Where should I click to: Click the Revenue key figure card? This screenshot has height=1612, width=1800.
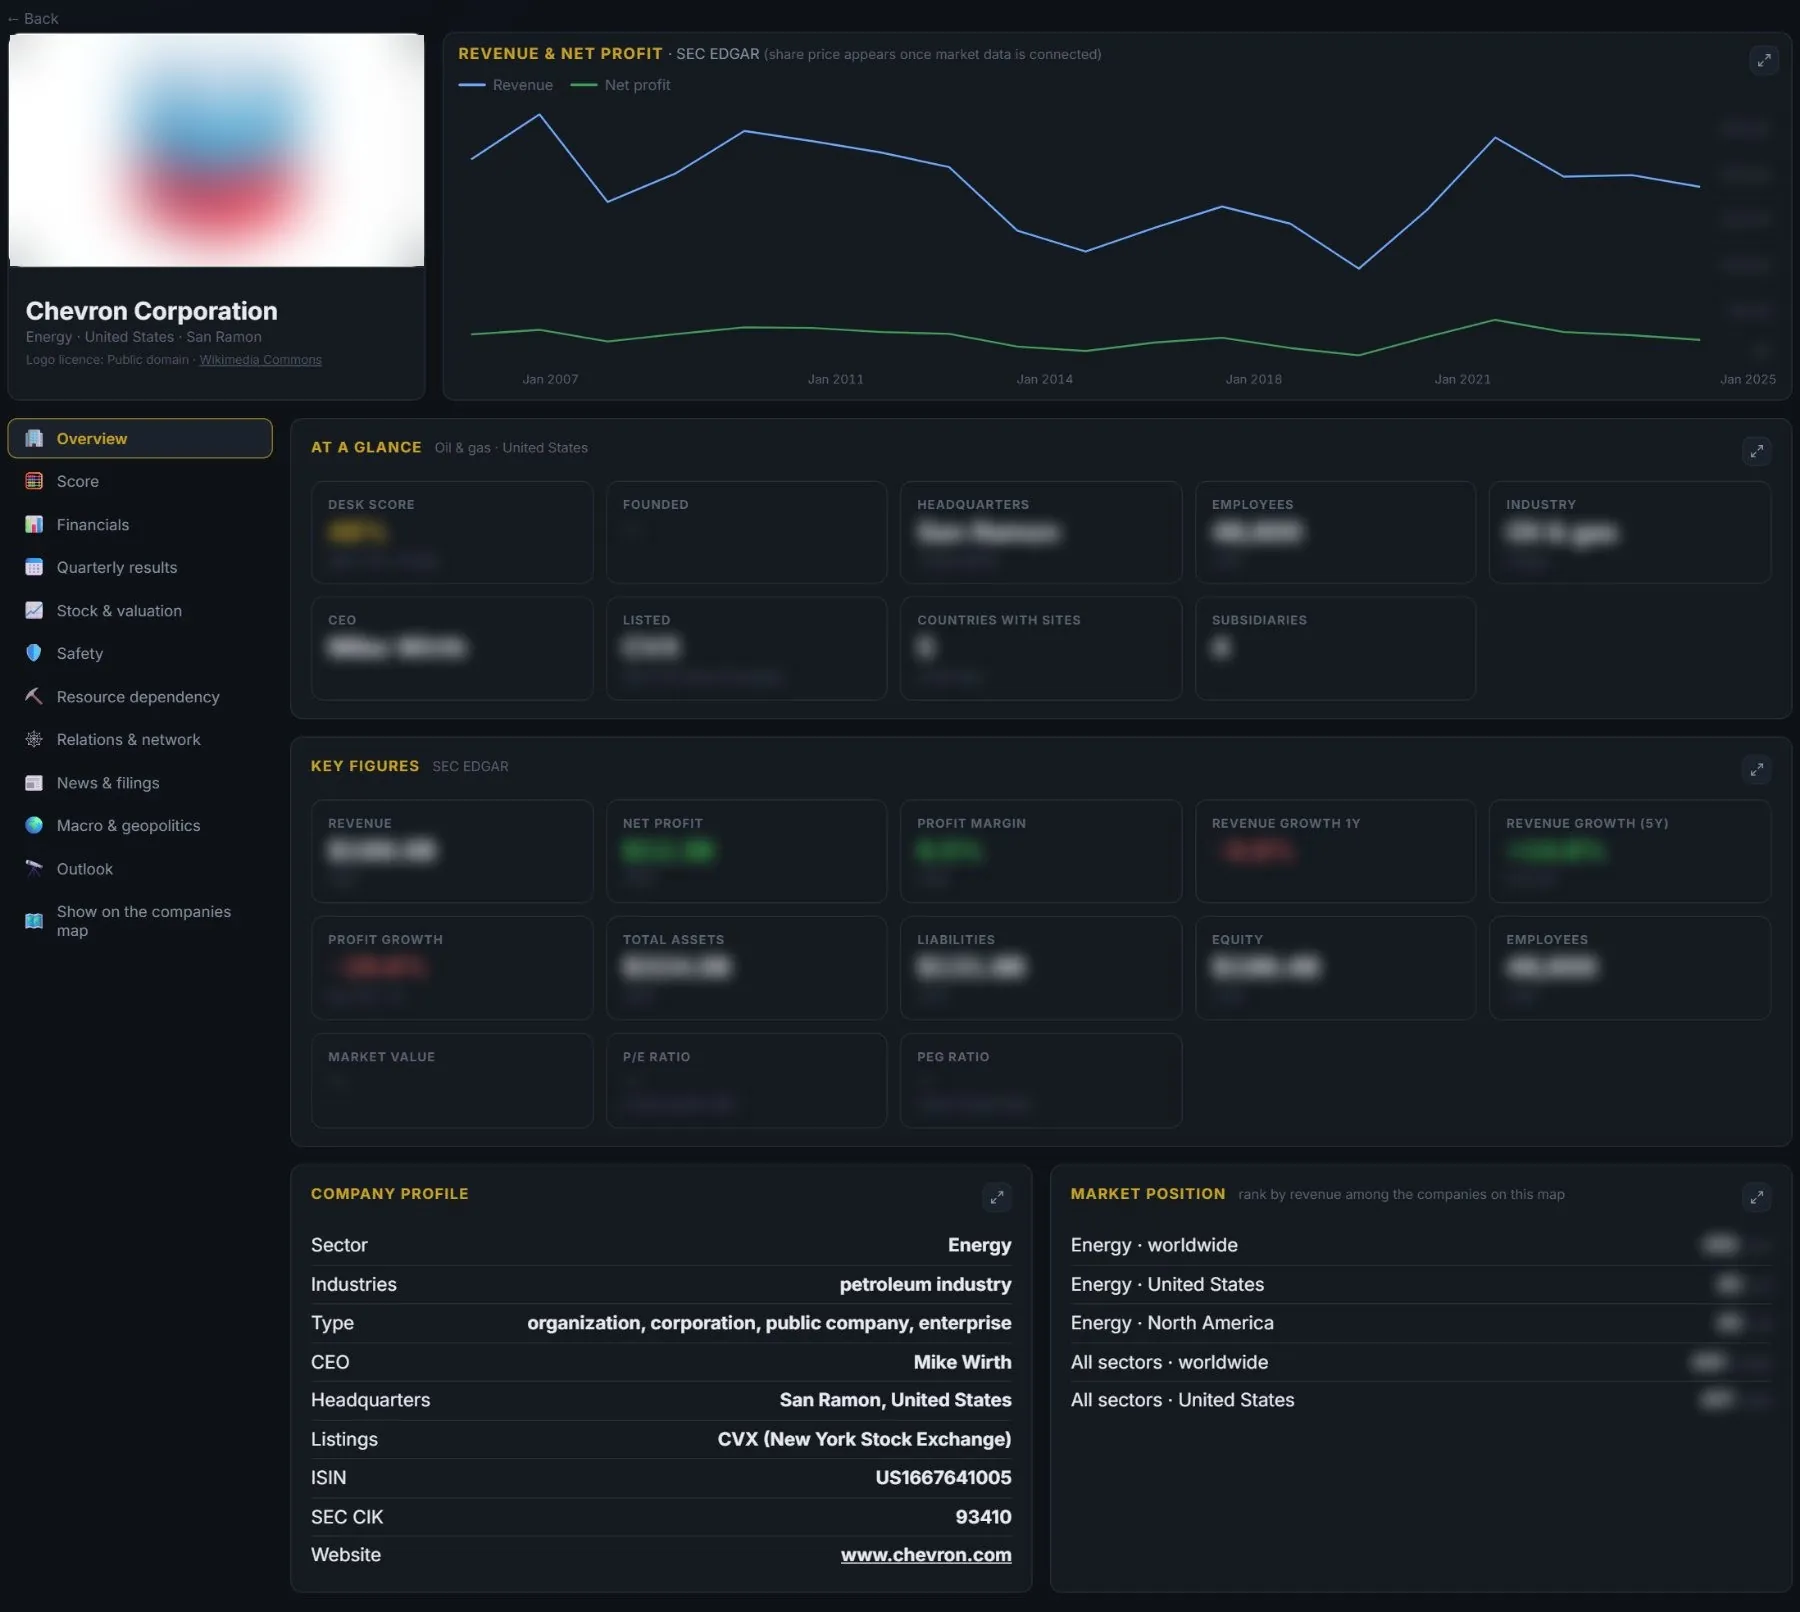(x=452, y=851)
